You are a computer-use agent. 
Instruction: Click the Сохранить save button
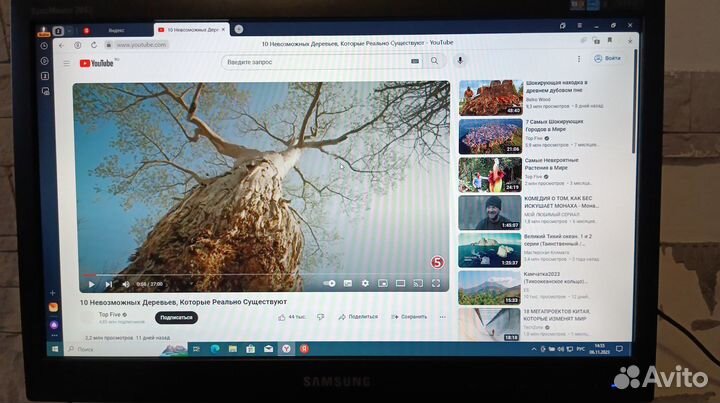coord(409,317)
